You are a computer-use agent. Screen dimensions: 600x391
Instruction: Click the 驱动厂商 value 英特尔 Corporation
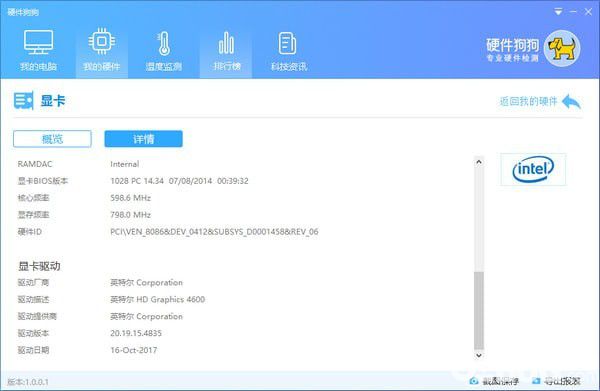point(146,283)
